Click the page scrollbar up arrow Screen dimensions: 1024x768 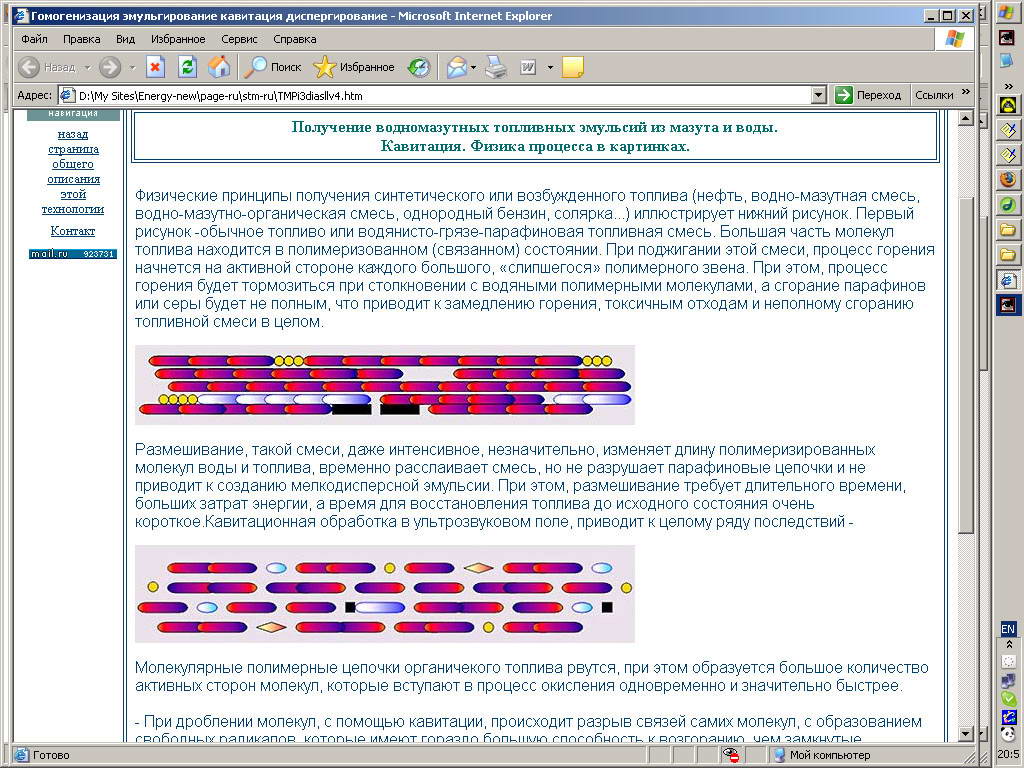coord(965,118)
